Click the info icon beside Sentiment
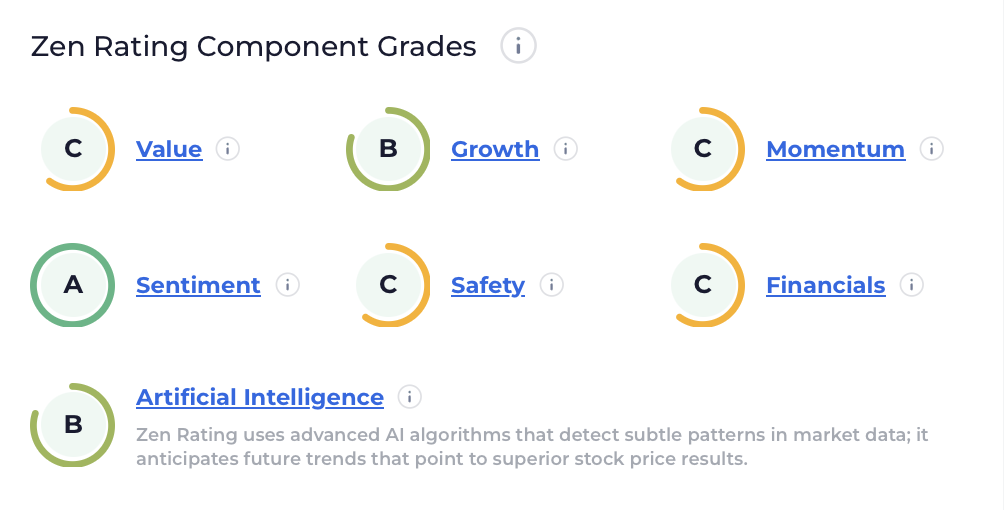 (x=287, y=284)
